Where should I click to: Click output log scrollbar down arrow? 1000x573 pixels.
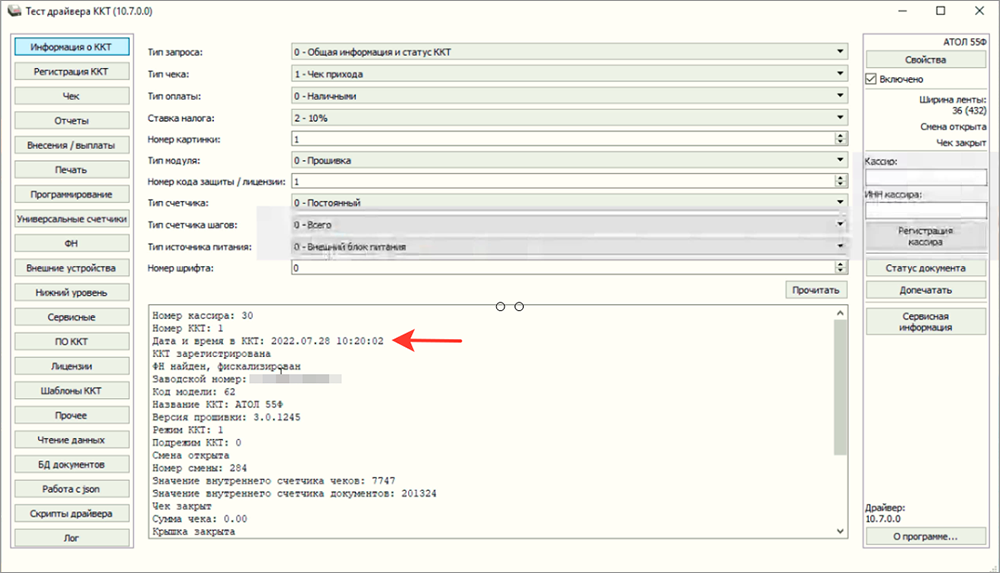tap(841, 531)
